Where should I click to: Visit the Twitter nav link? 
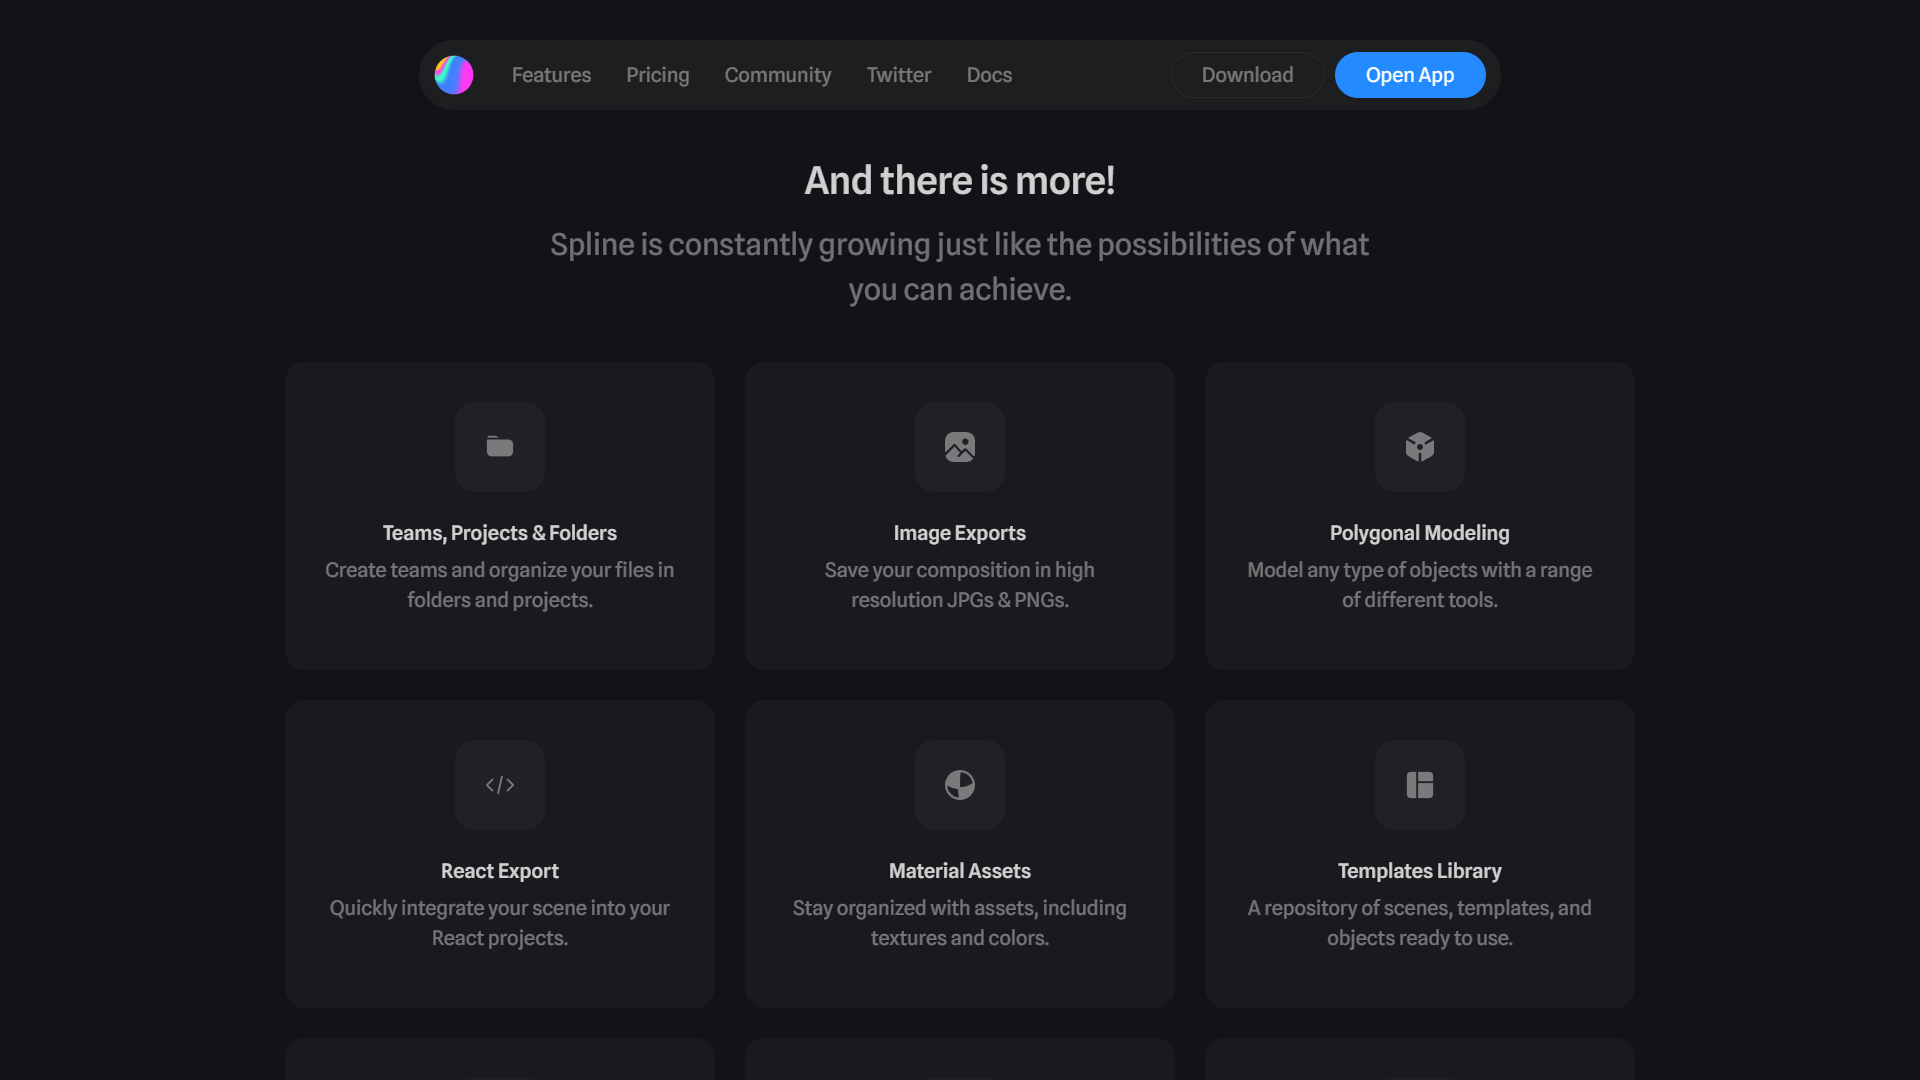click(899, 75)
